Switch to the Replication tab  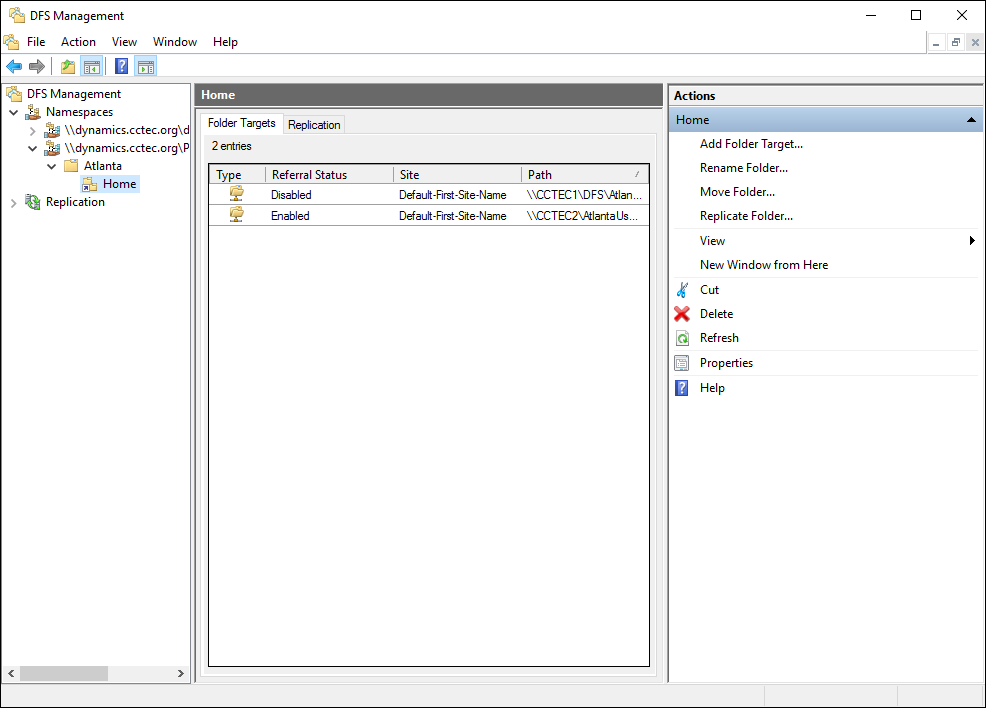[314, 125]
